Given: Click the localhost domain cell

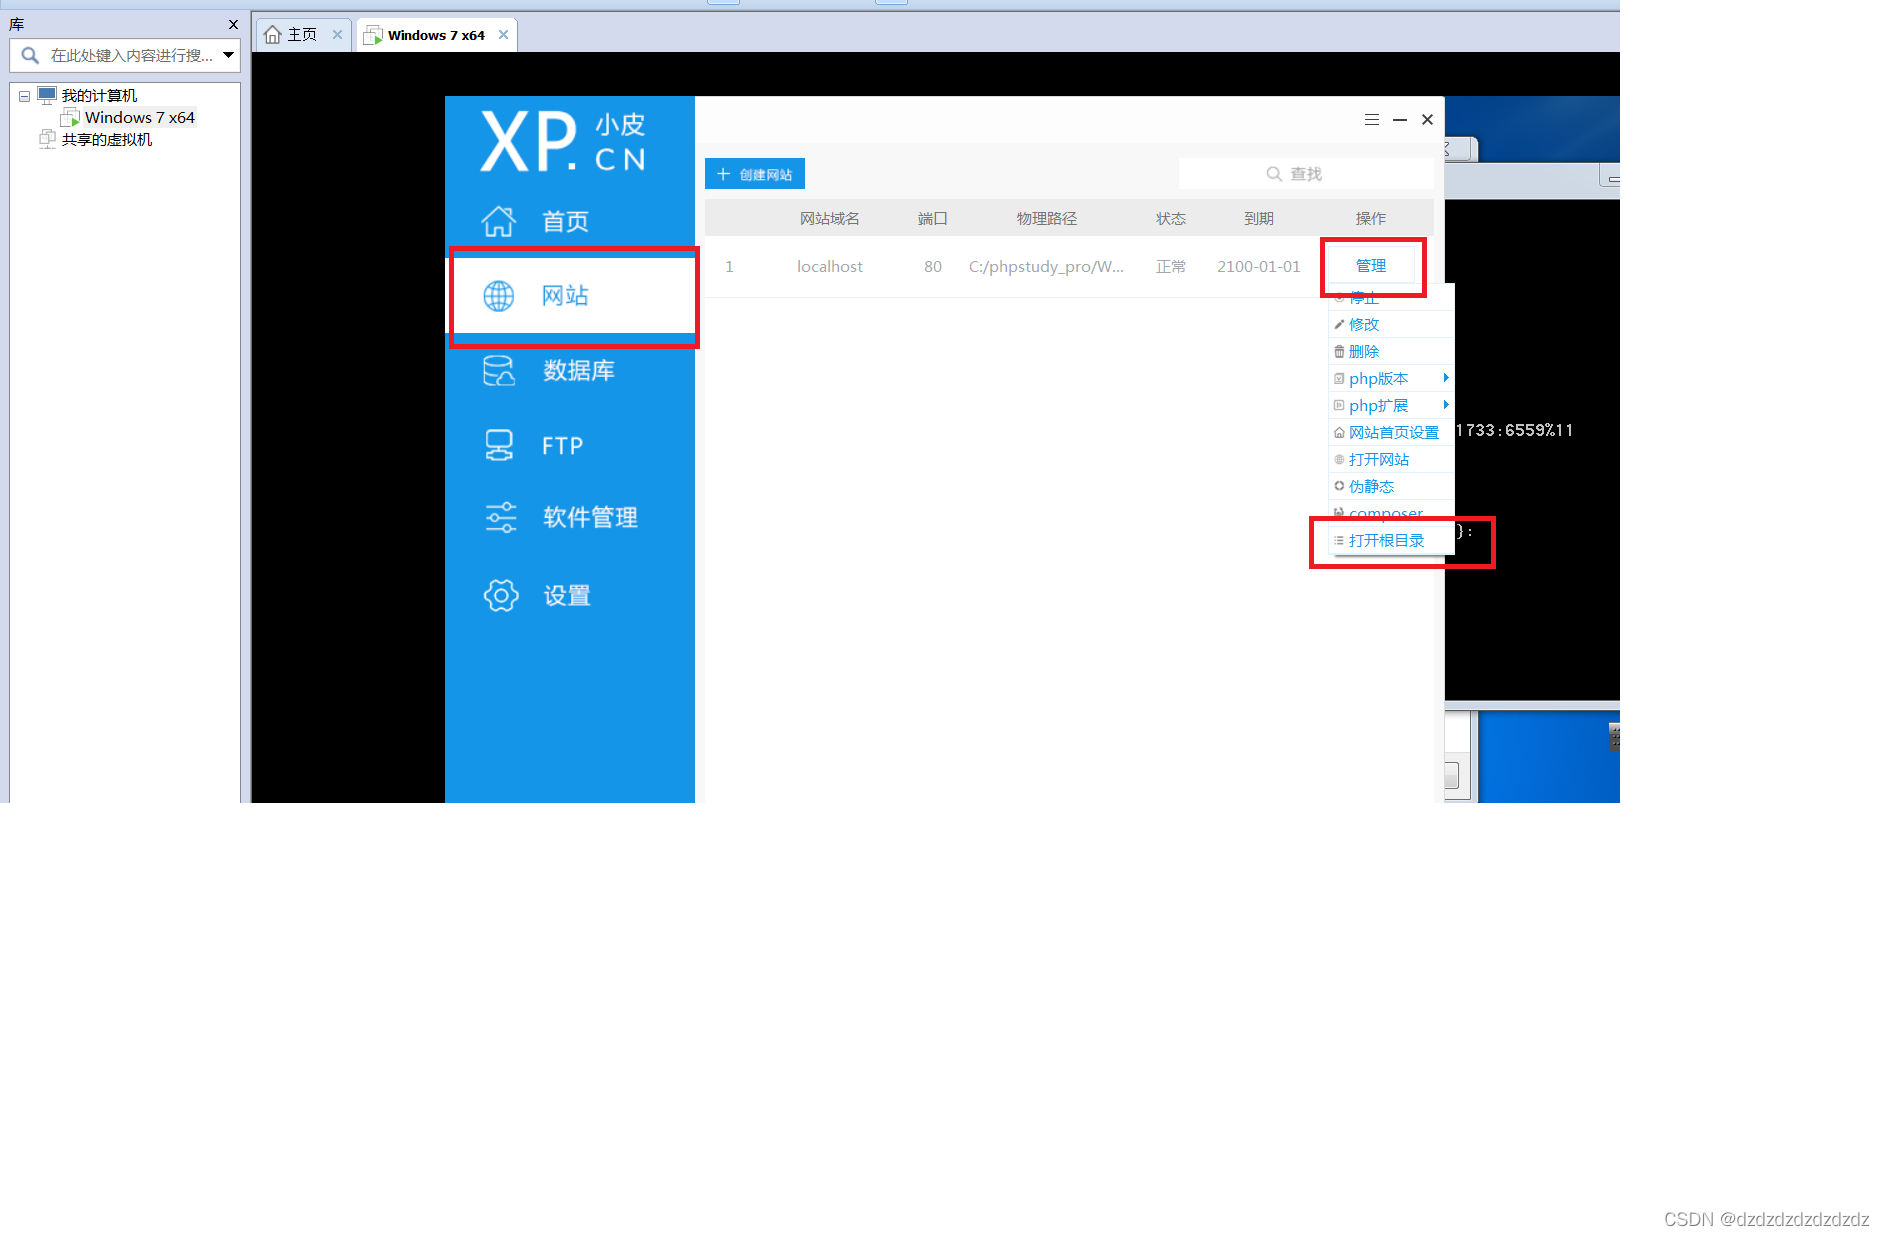Looking at the screenshot, I should click(x=830, y=266).
